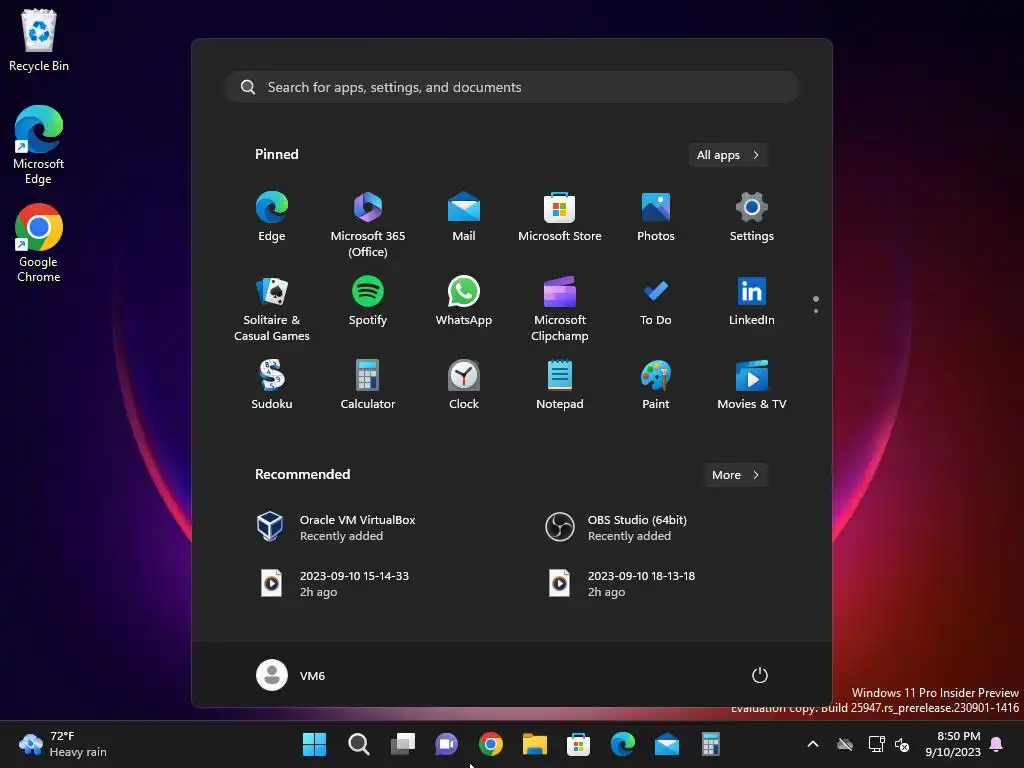Click the OneDrive tray icon
Viewport: 1024px width, 768px height.
pyautogui.click(x=845, y=744)
